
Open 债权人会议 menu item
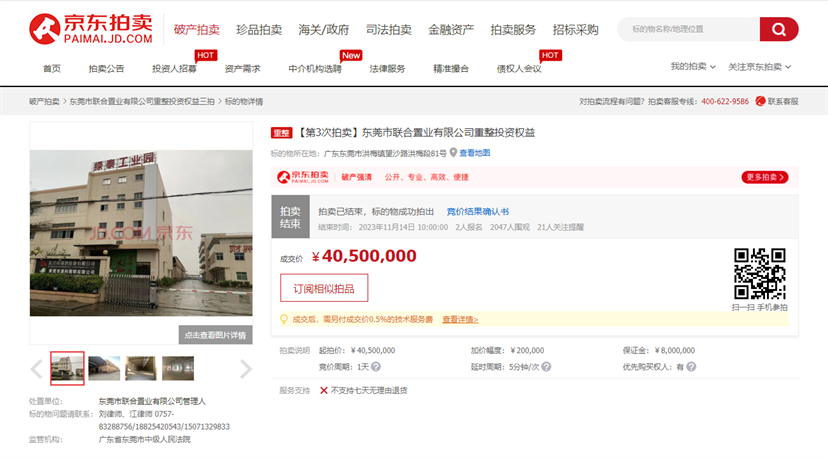click(519, 69)
